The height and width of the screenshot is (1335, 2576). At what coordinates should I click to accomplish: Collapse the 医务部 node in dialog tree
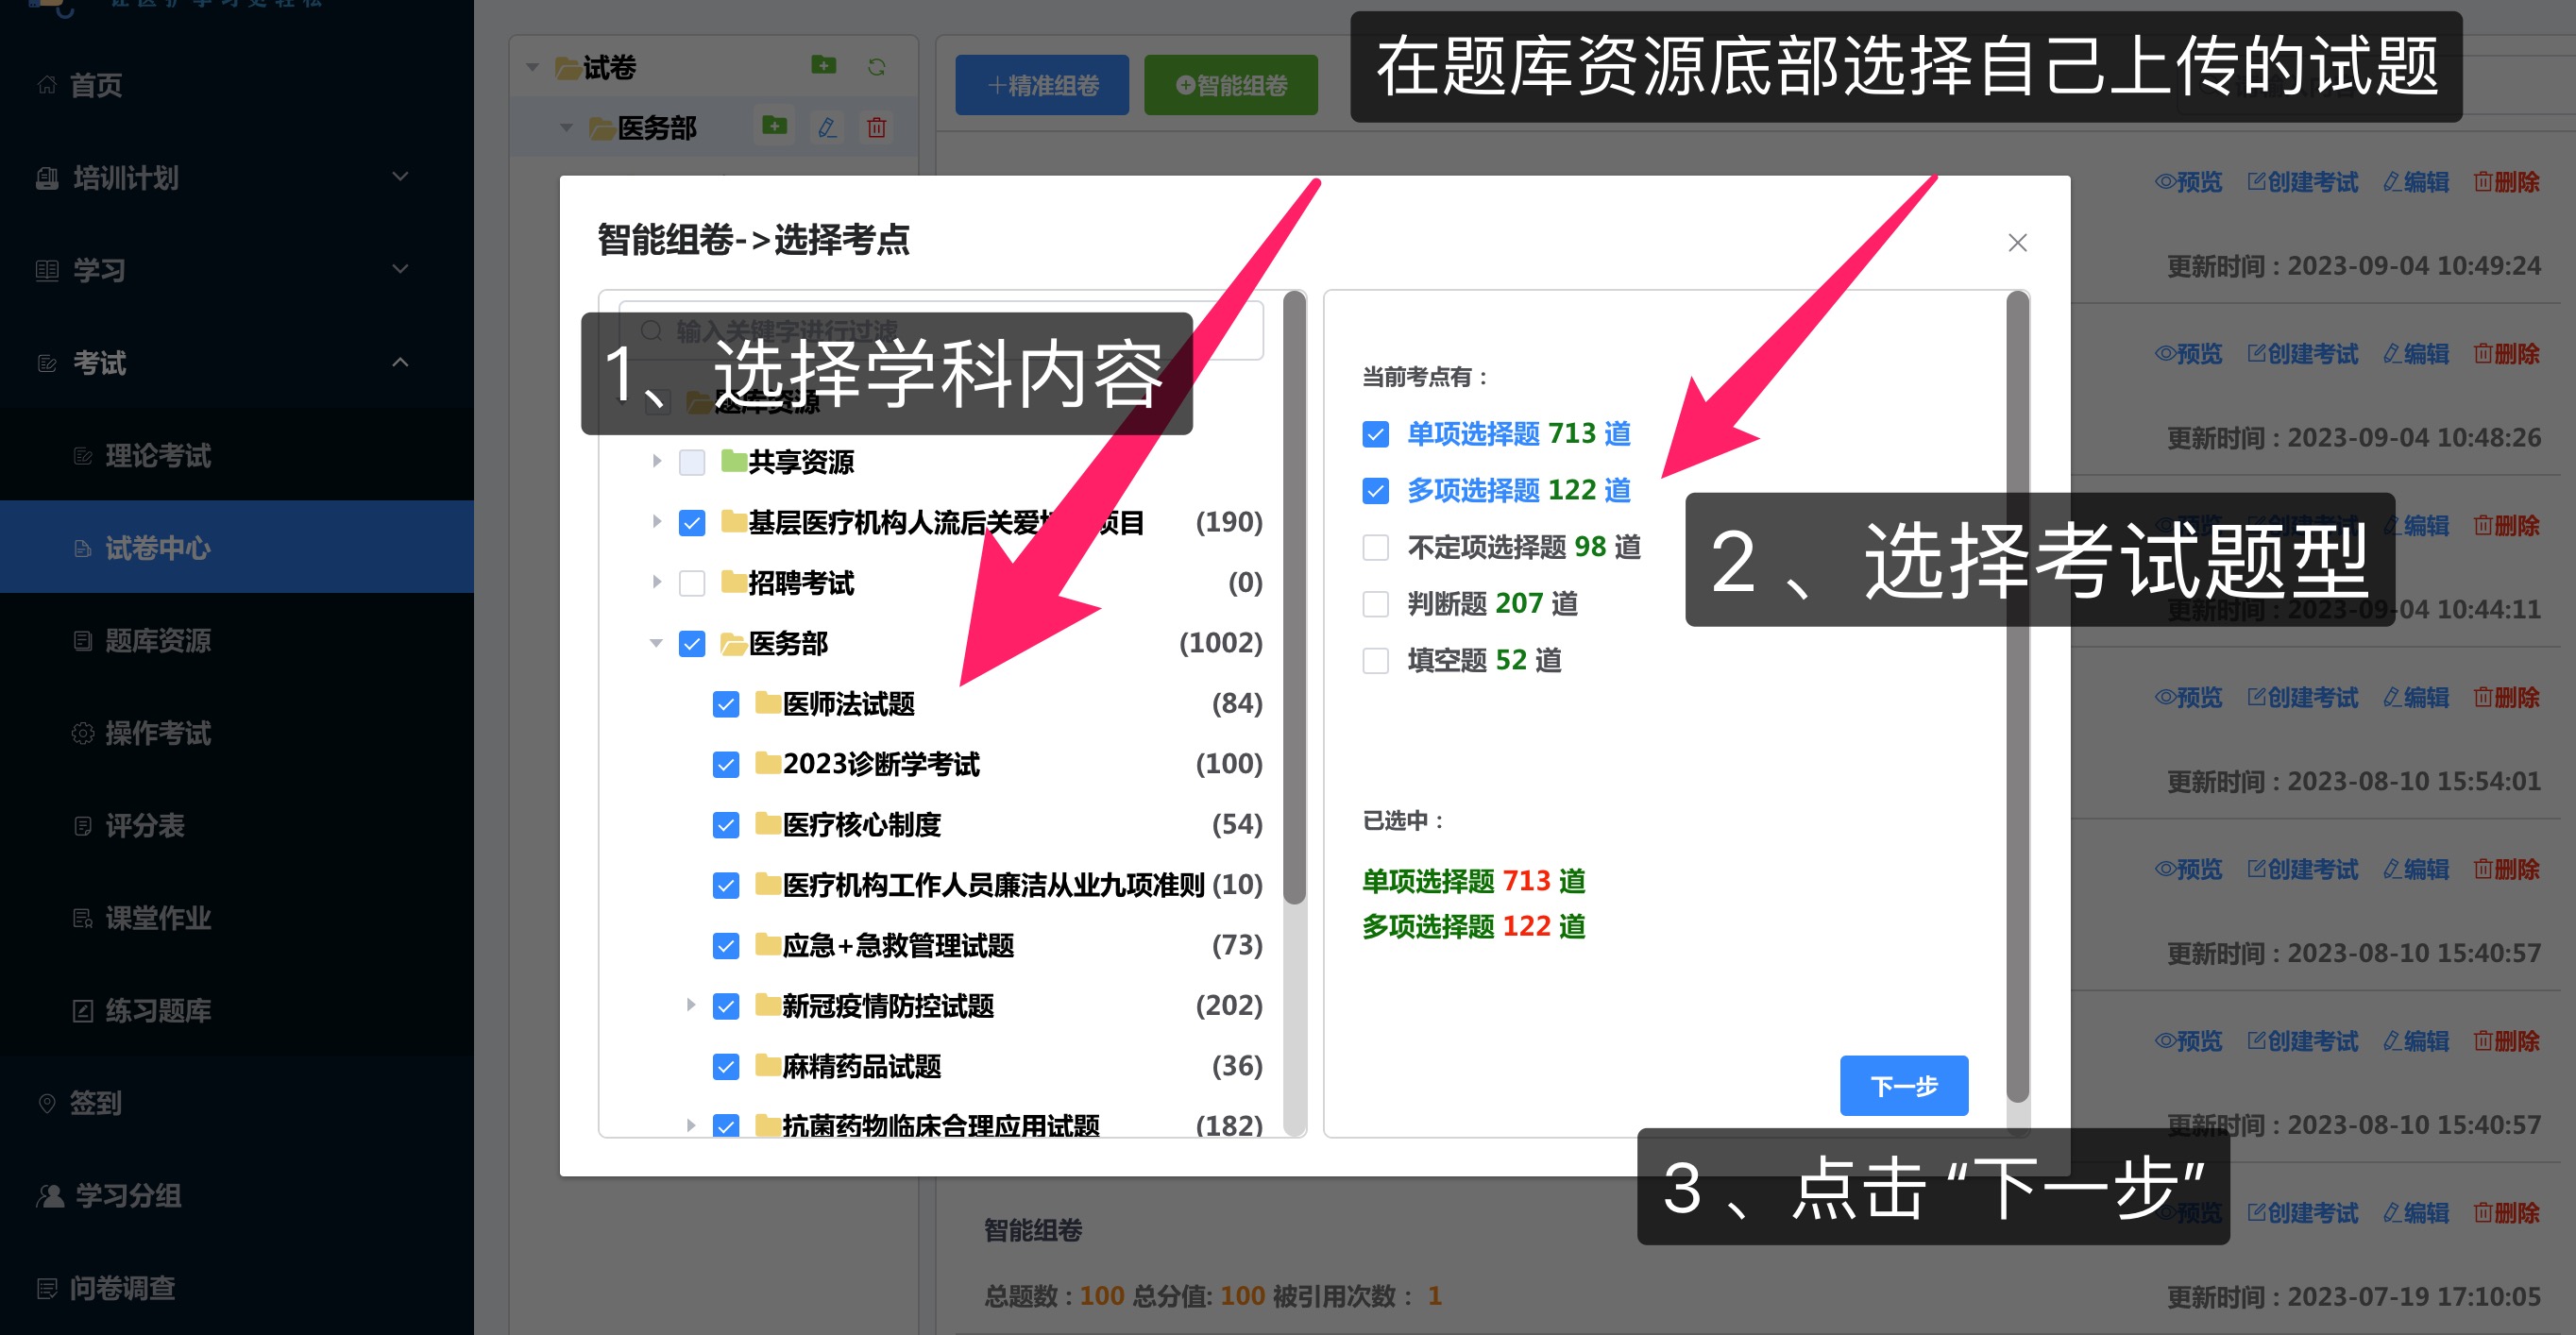pos(656,643)
